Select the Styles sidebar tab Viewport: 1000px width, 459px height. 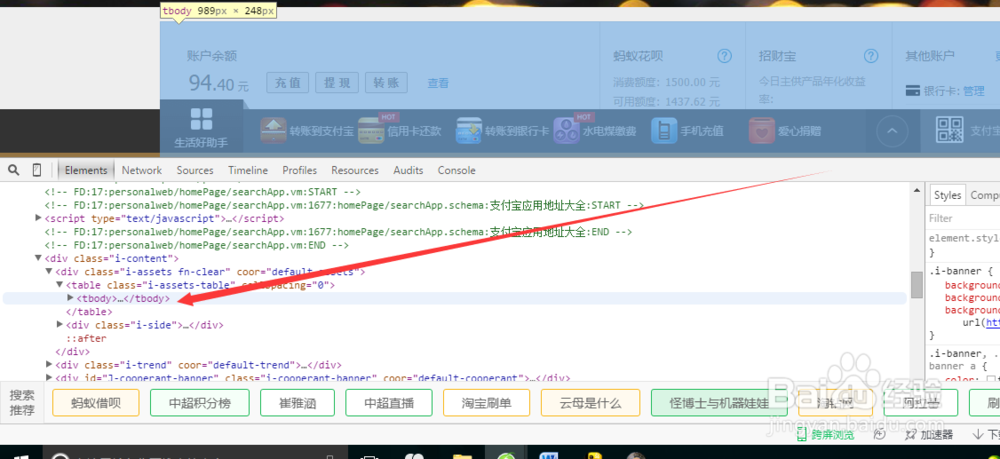[947, 195]
